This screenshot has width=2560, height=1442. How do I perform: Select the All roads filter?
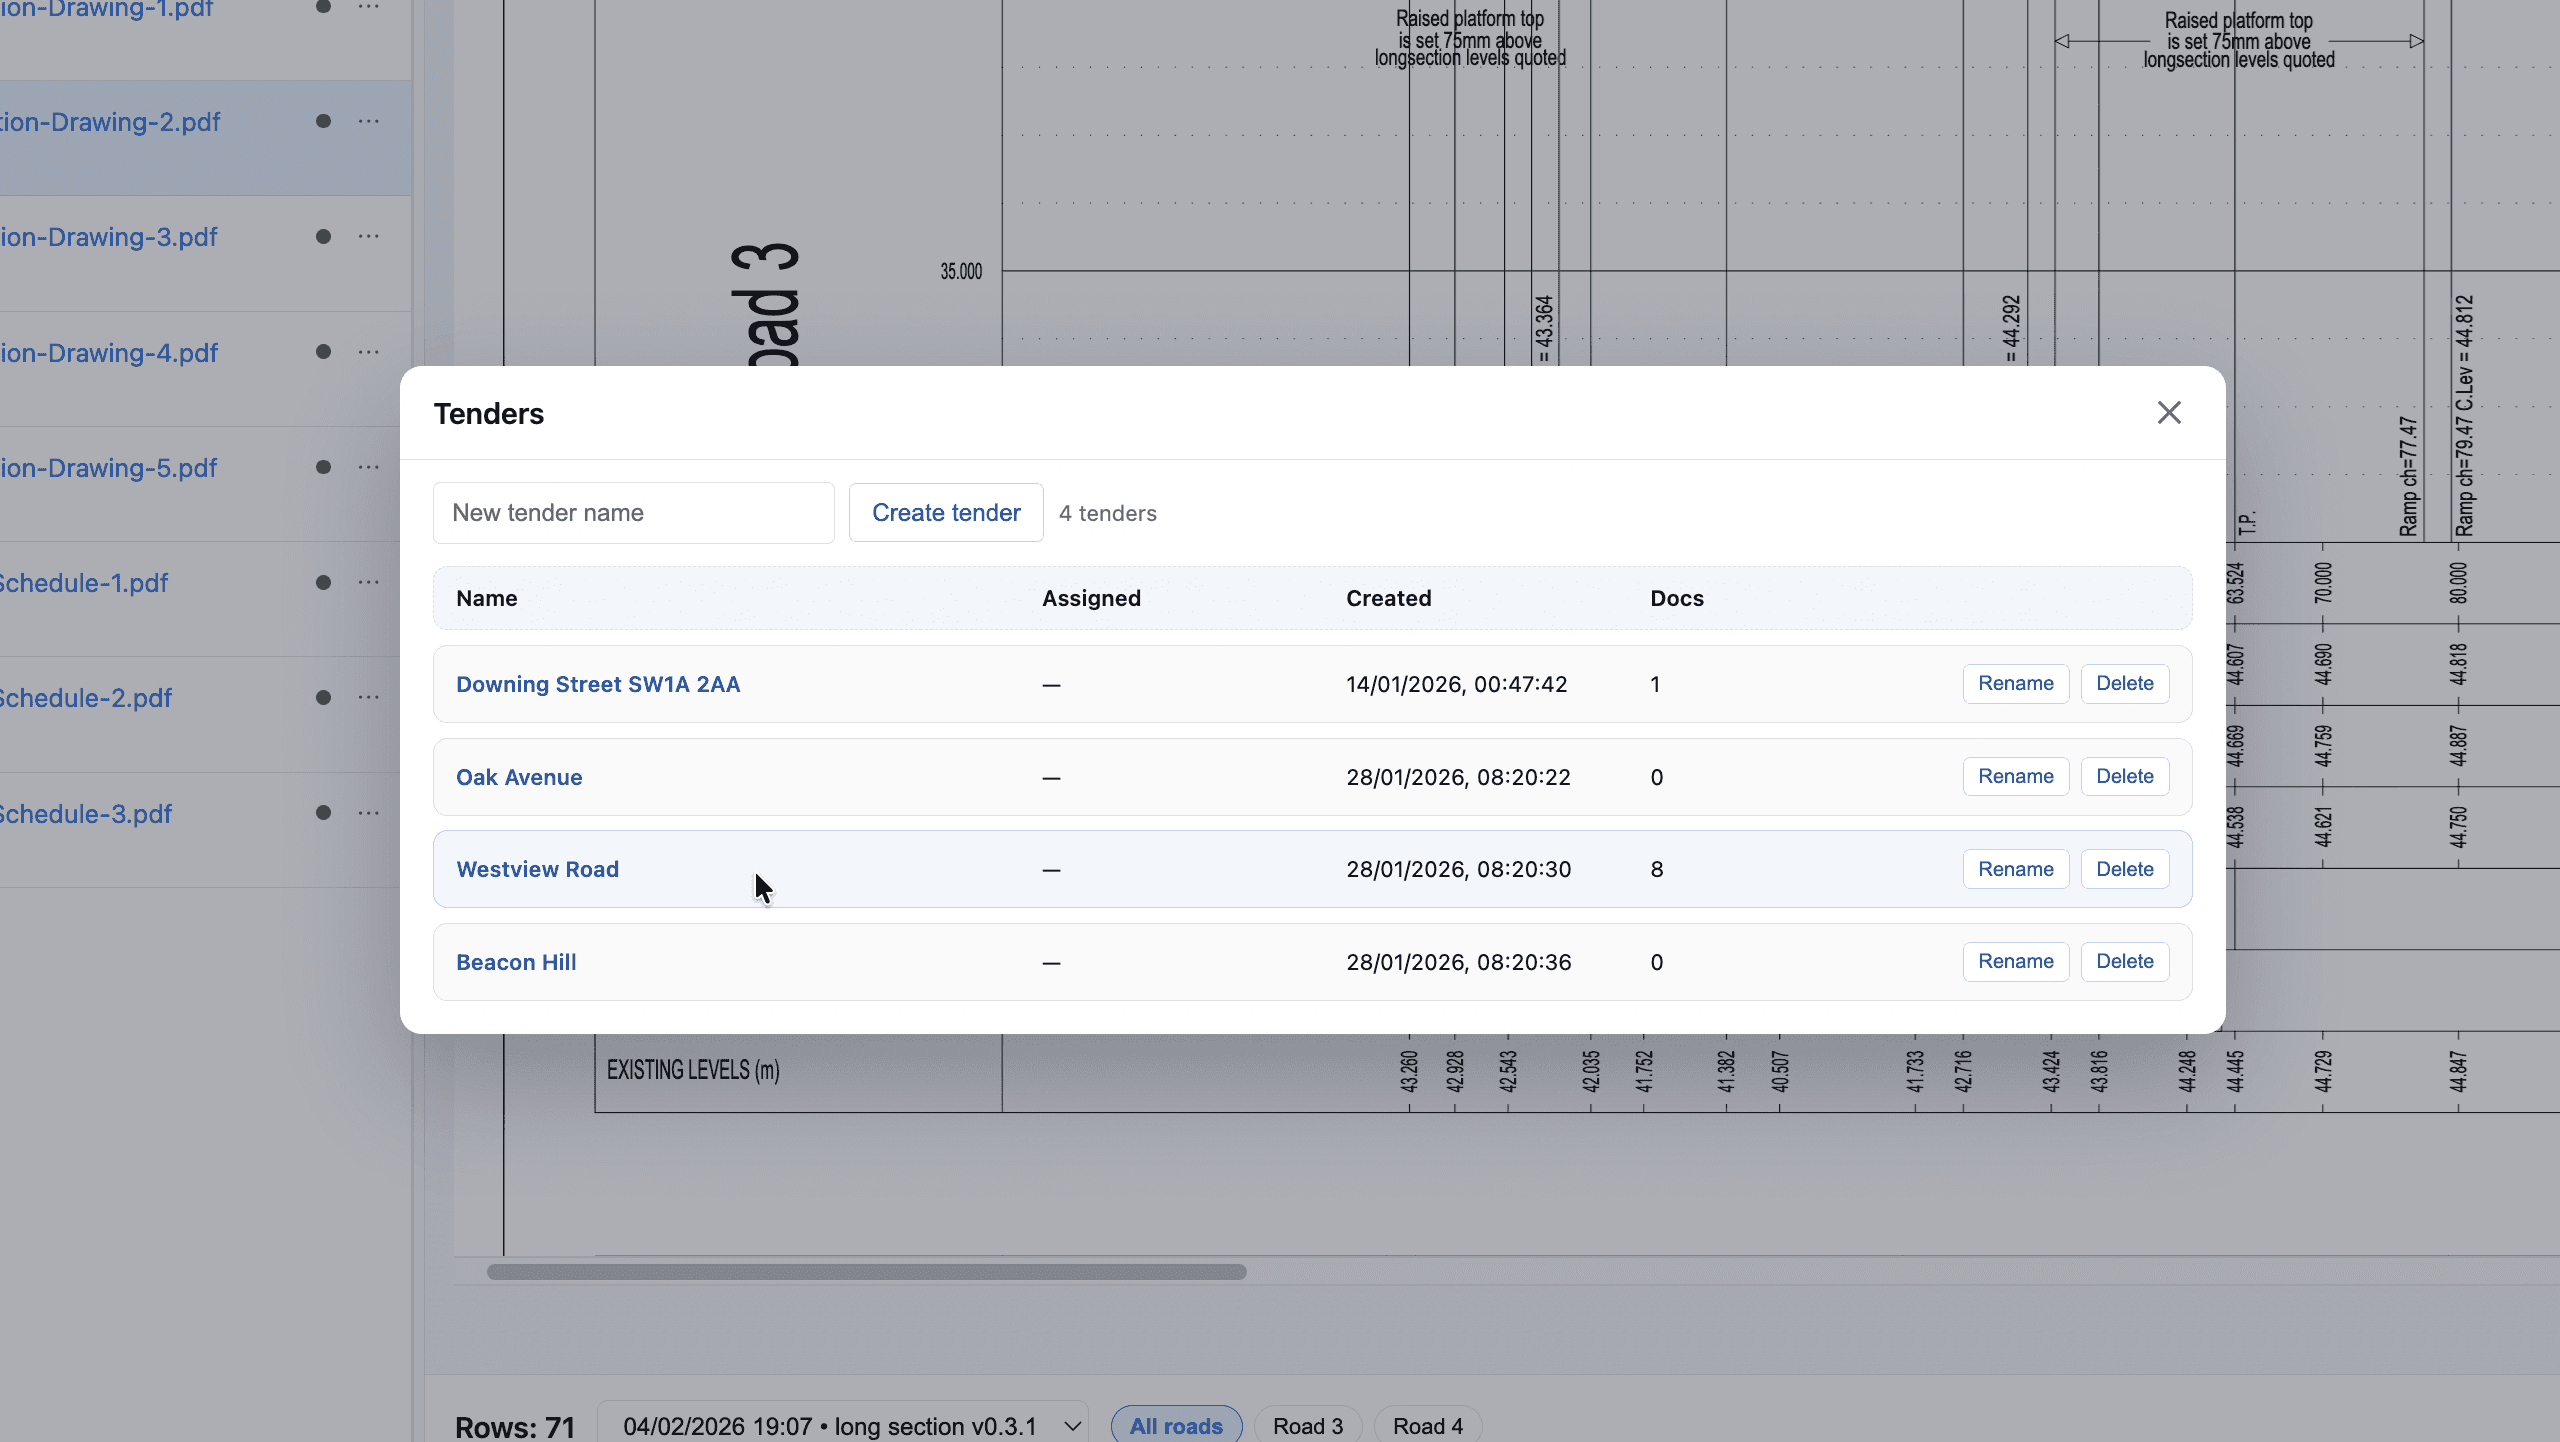point(1176,1425)
